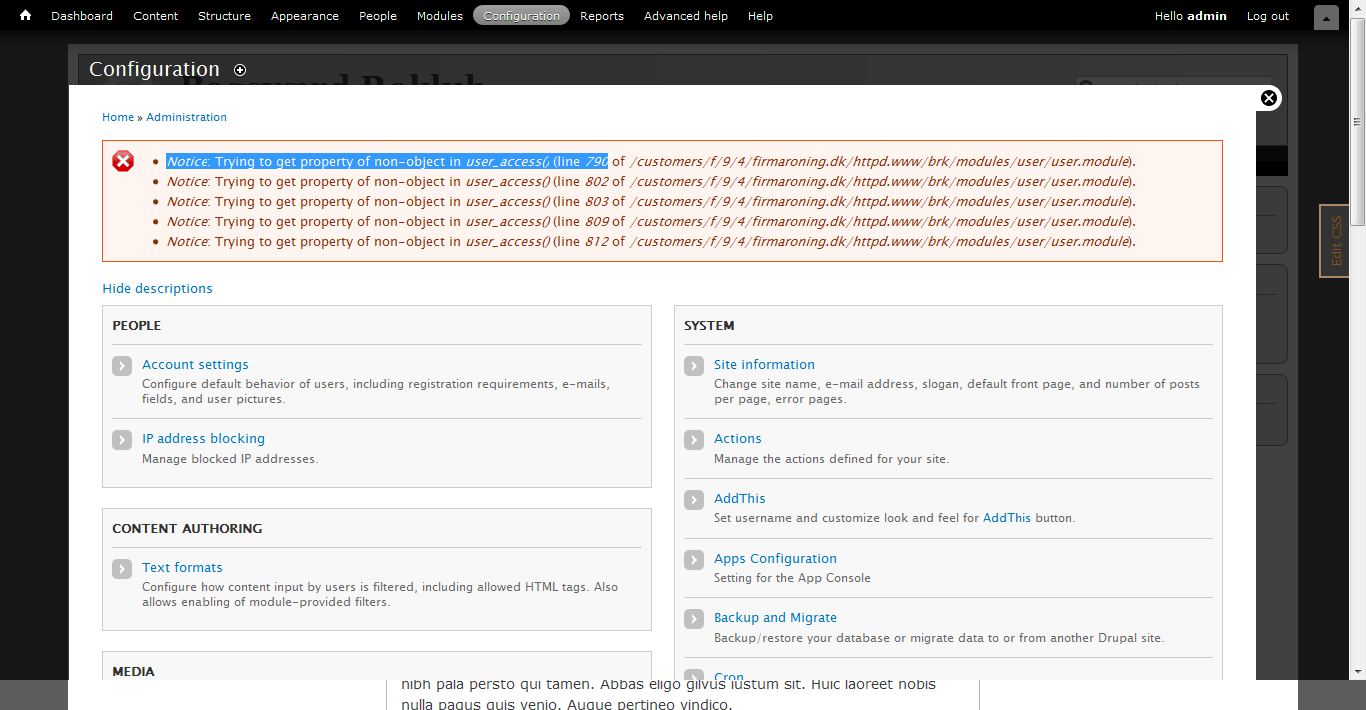Click the SYSTEM section heading
The width and height of the screenshot is (1366, 710).
point(709,326)
